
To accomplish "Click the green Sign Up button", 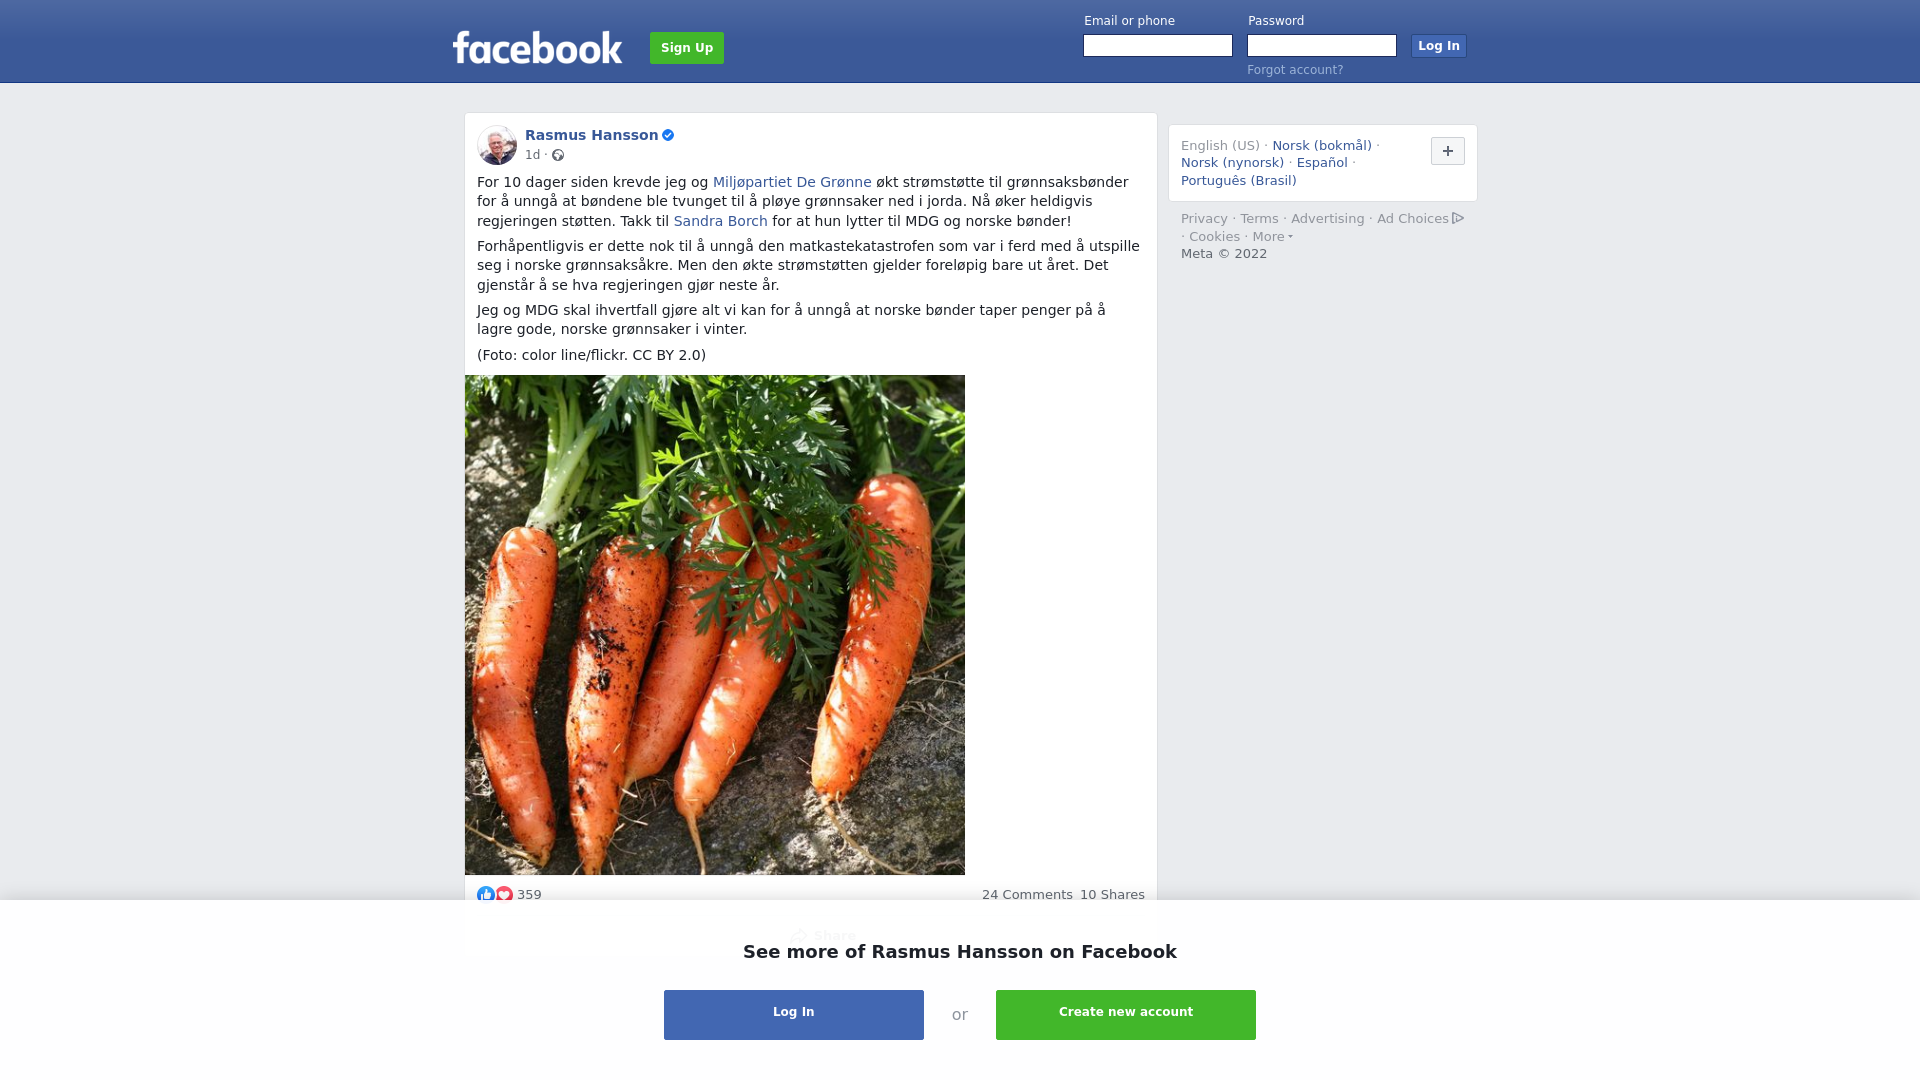I will coord(687,48).
